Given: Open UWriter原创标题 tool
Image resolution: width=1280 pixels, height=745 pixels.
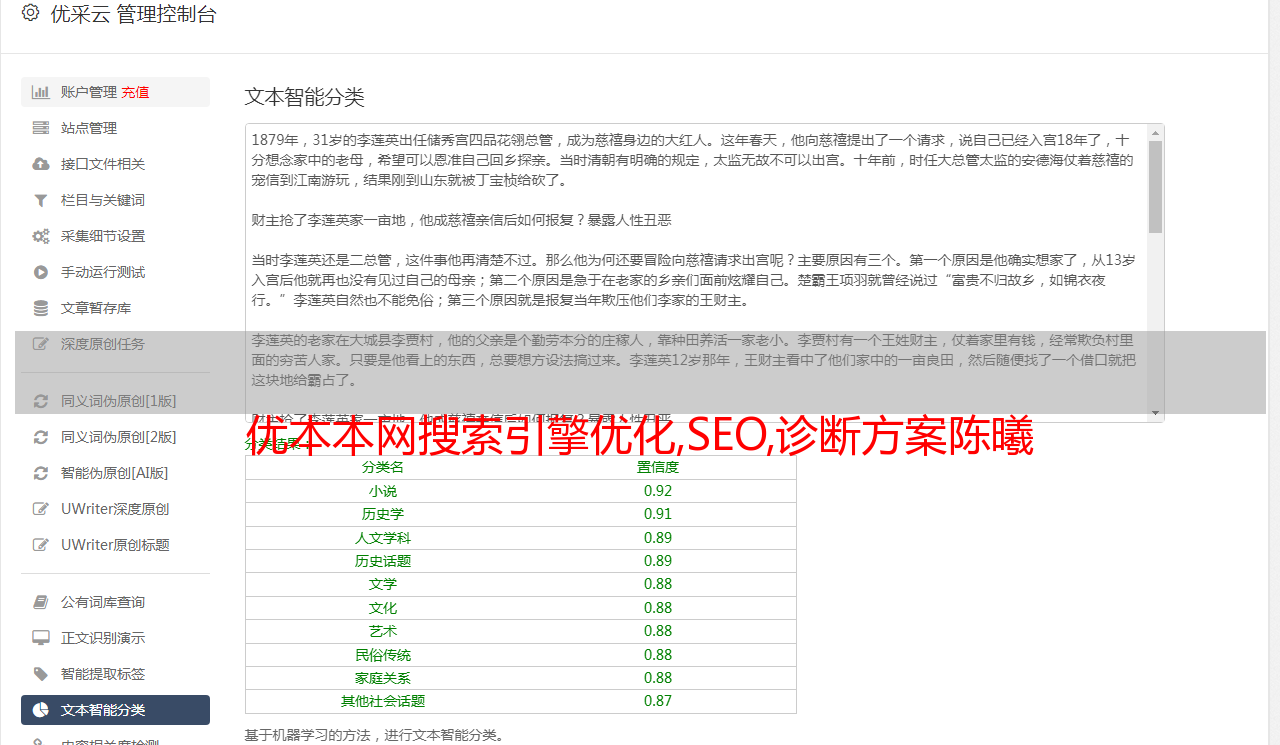Looking at the screenshot, I should [x=115, y=545].
